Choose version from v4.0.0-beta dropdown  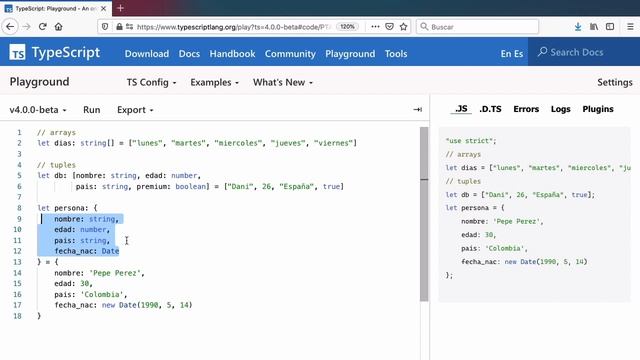coord(38,110)
